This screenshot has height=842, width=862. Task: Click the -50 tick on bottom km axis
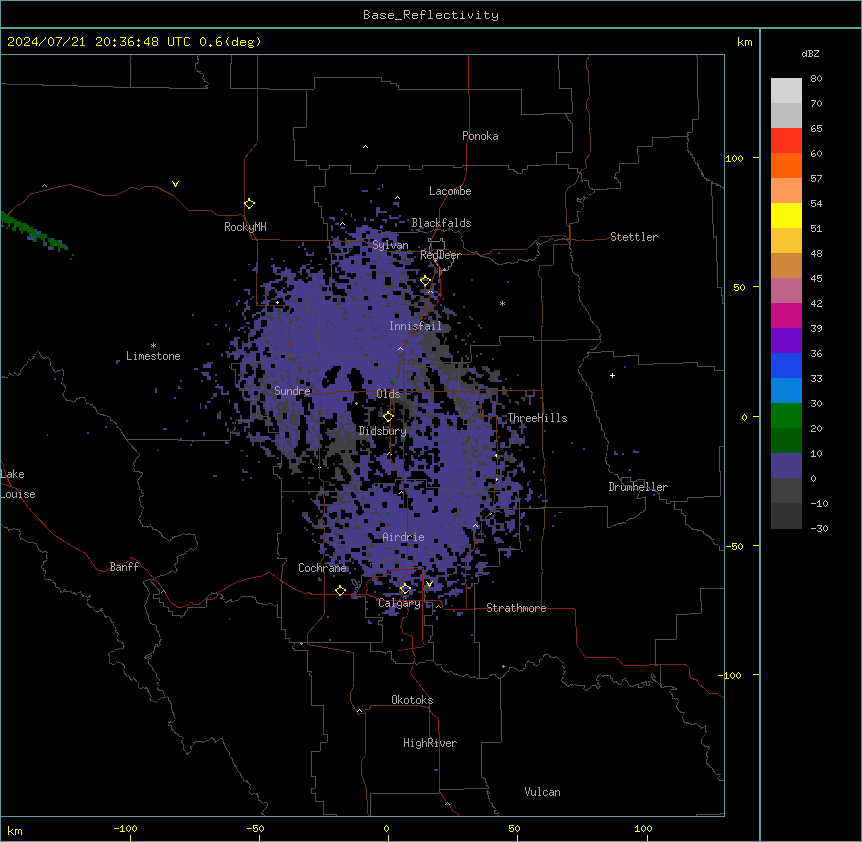255,828
